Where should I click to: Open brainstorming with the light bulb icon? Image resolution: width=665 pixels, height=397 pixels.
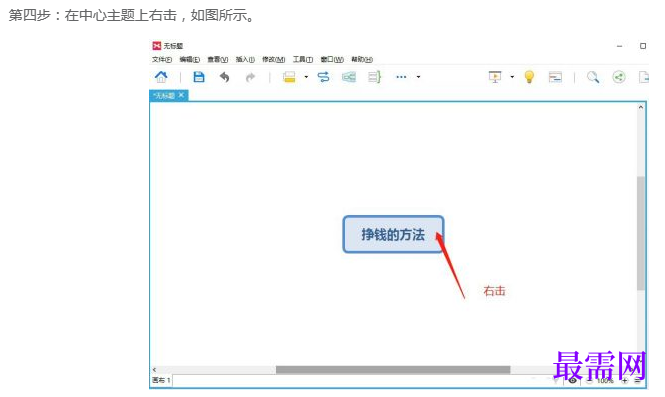[x=529, y=77]
